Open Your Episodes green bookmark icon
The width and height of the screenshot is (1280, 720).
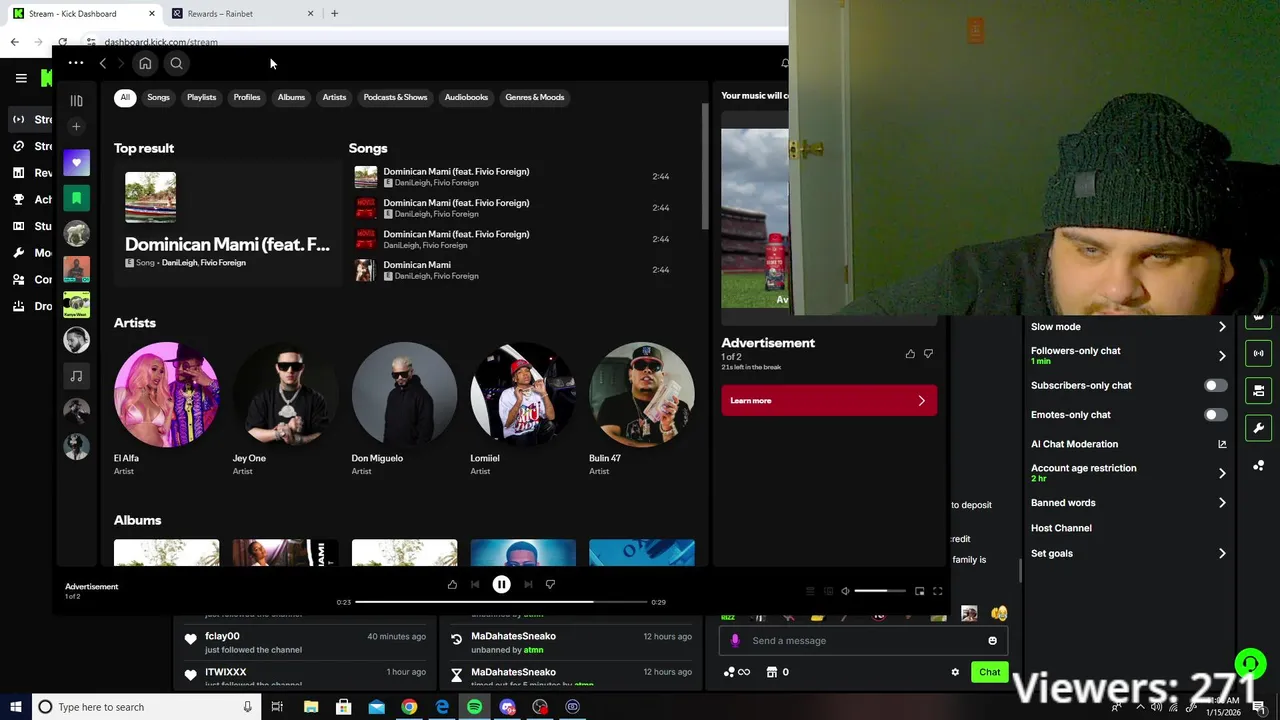click(x=76, y=198)
